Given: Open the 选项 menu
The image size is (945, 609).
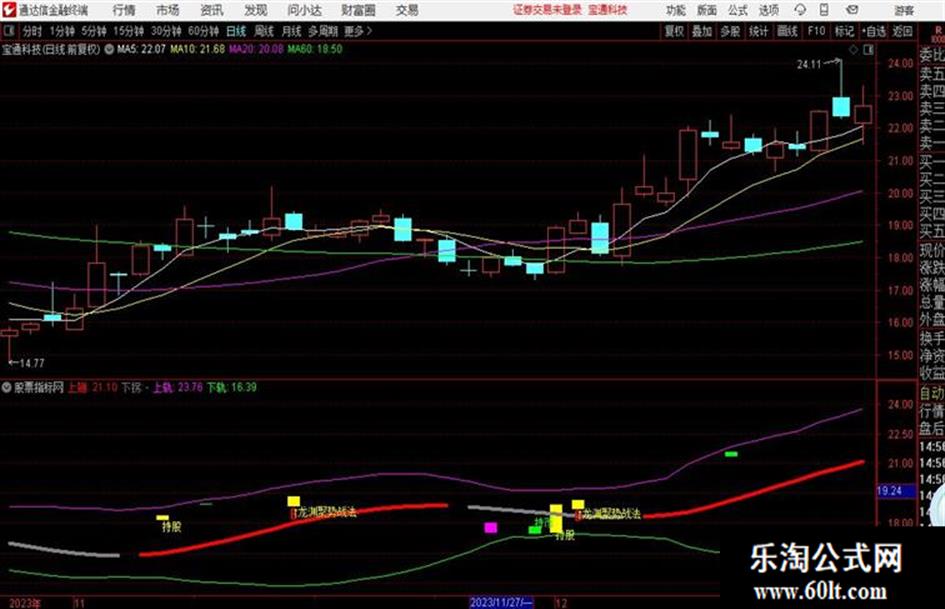Looking at the screenshot, I should 769,10.
